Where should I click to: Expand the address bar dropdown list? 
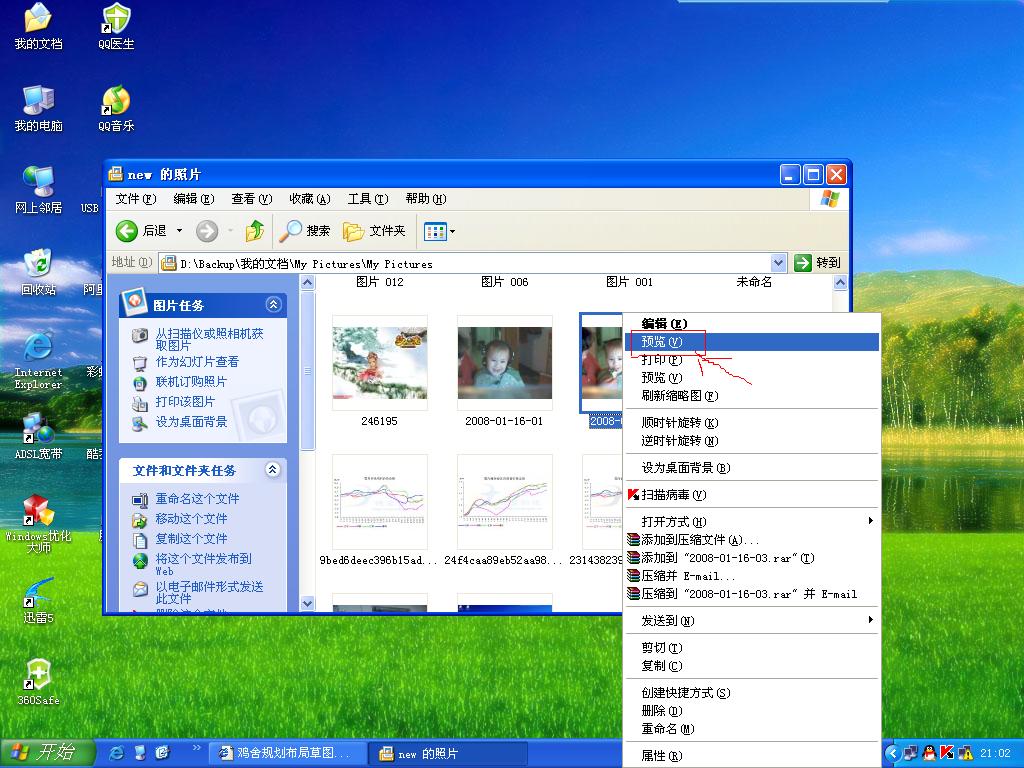[x=778, y=263]
